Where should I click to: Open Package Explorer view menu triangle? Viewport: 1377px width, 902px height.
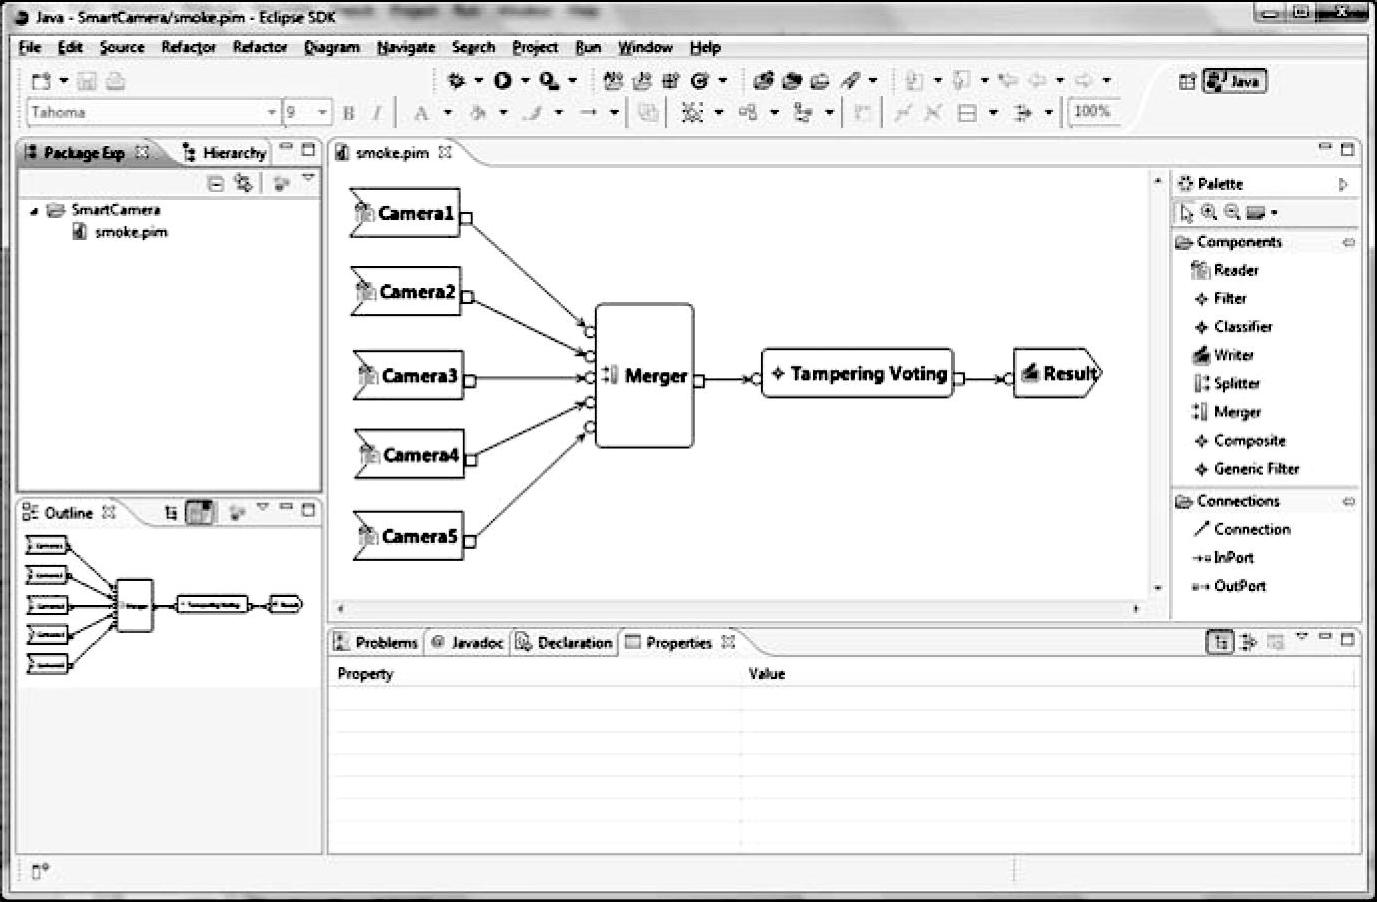(308, 179)
